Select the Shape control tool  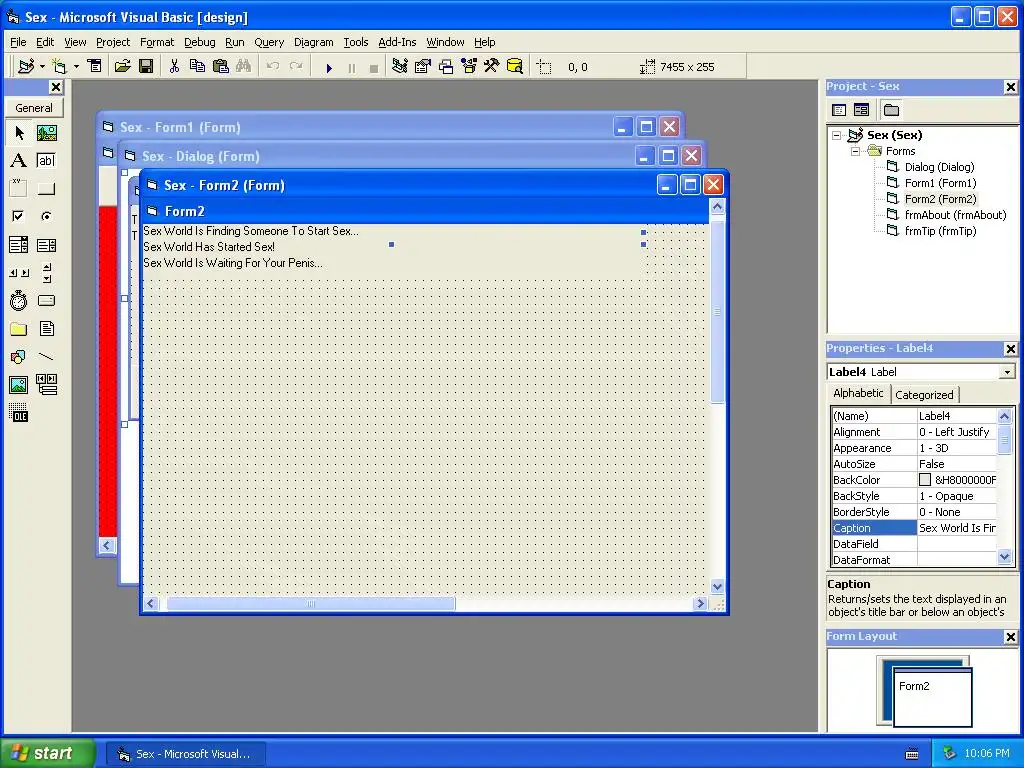pyautogui.click(x=19, y=357)
